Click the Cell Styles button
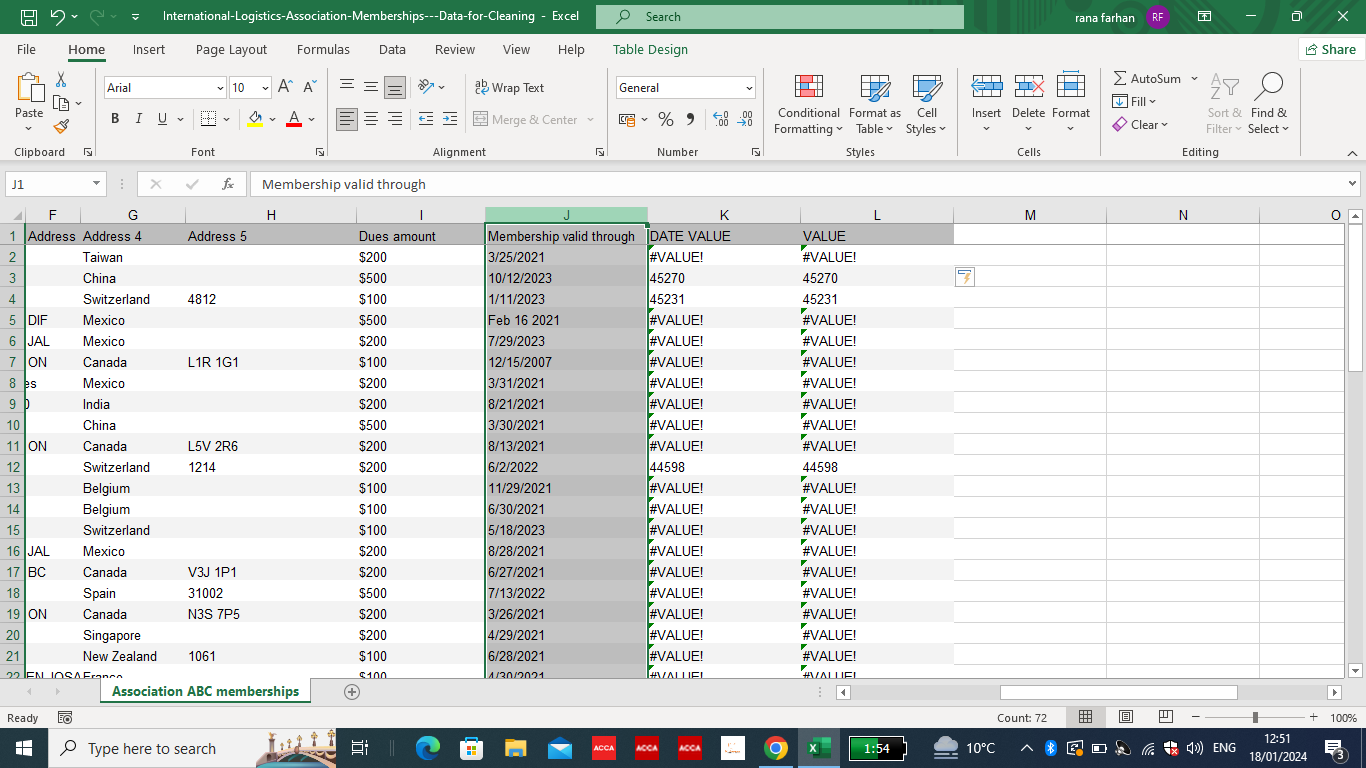This screenshot has height=768, width=1366. [927, 104]
